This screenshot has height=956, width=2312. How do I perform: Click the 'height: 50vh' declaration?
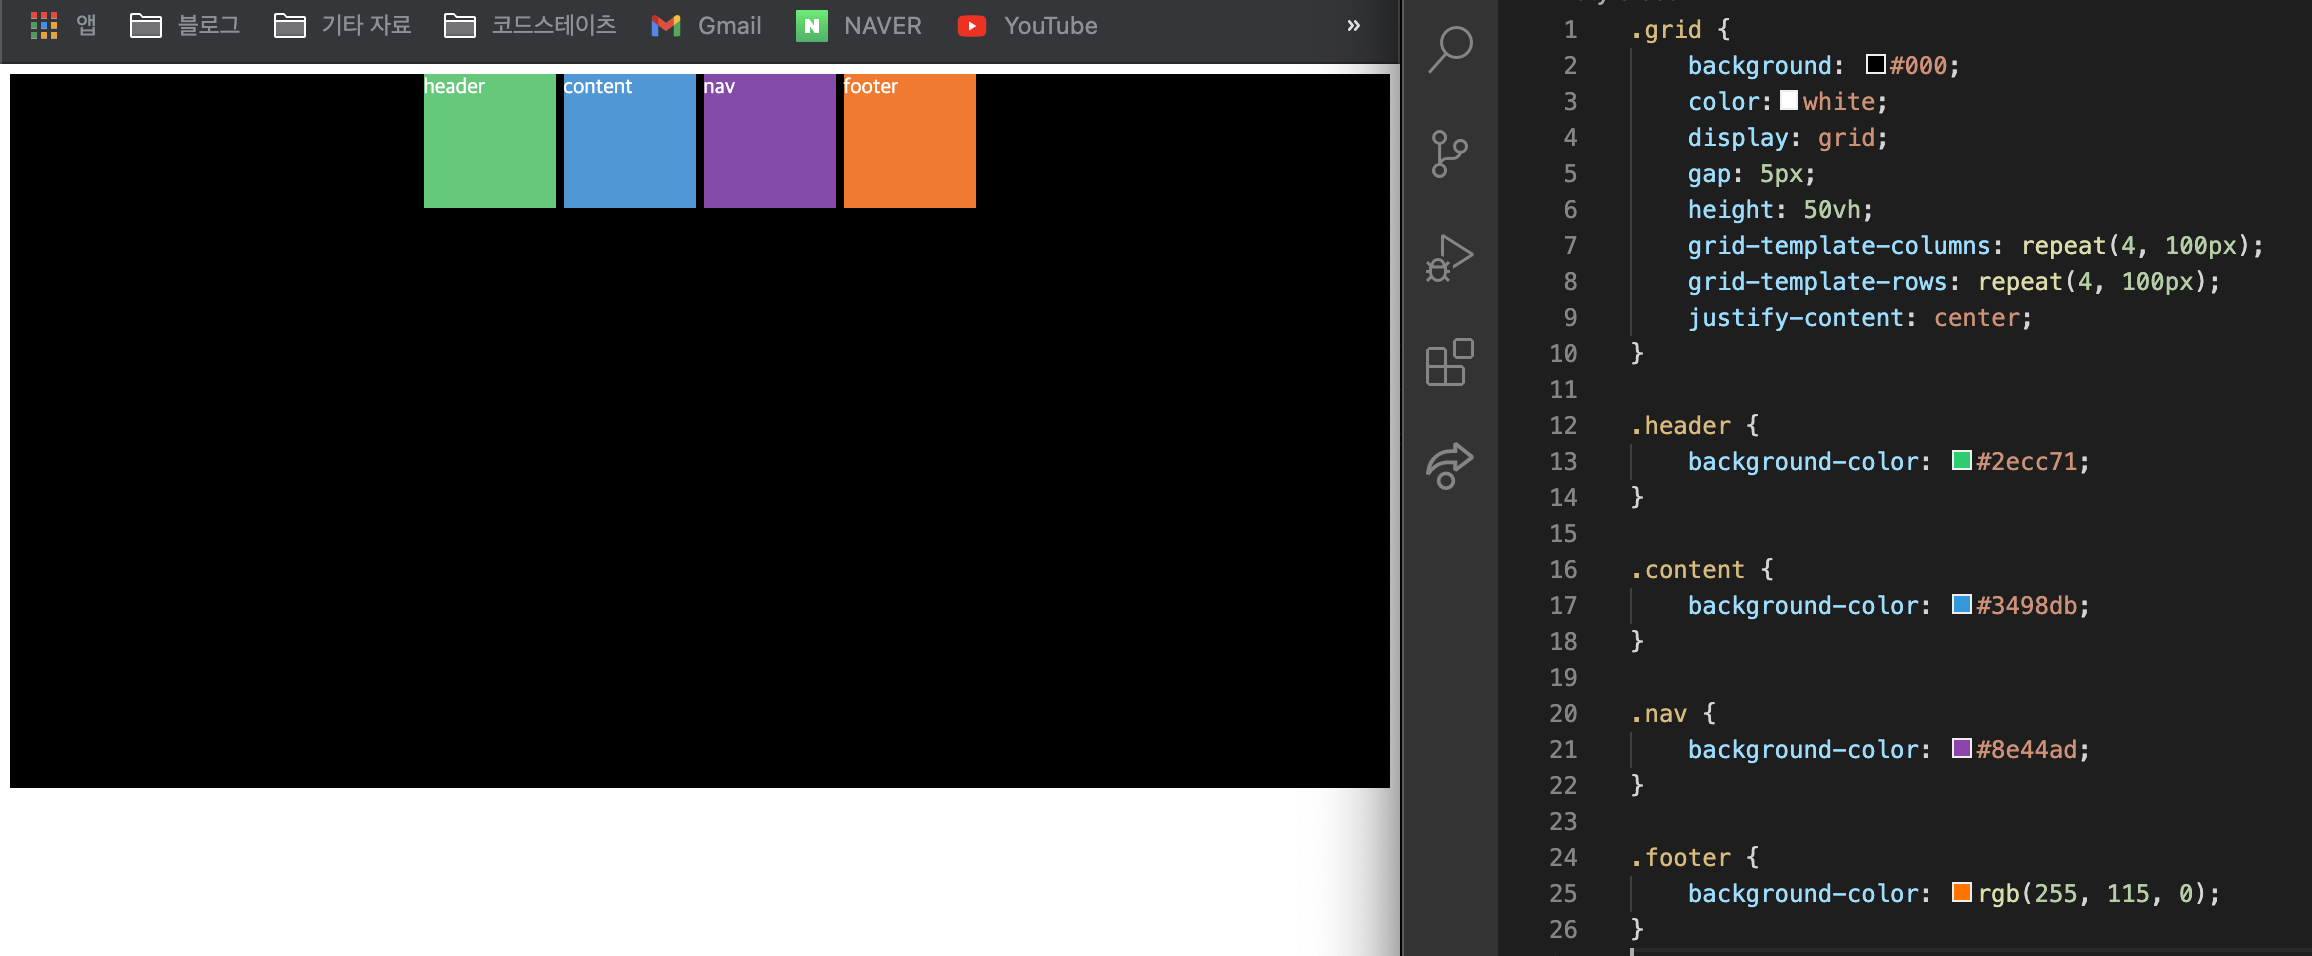point(1780,210)
